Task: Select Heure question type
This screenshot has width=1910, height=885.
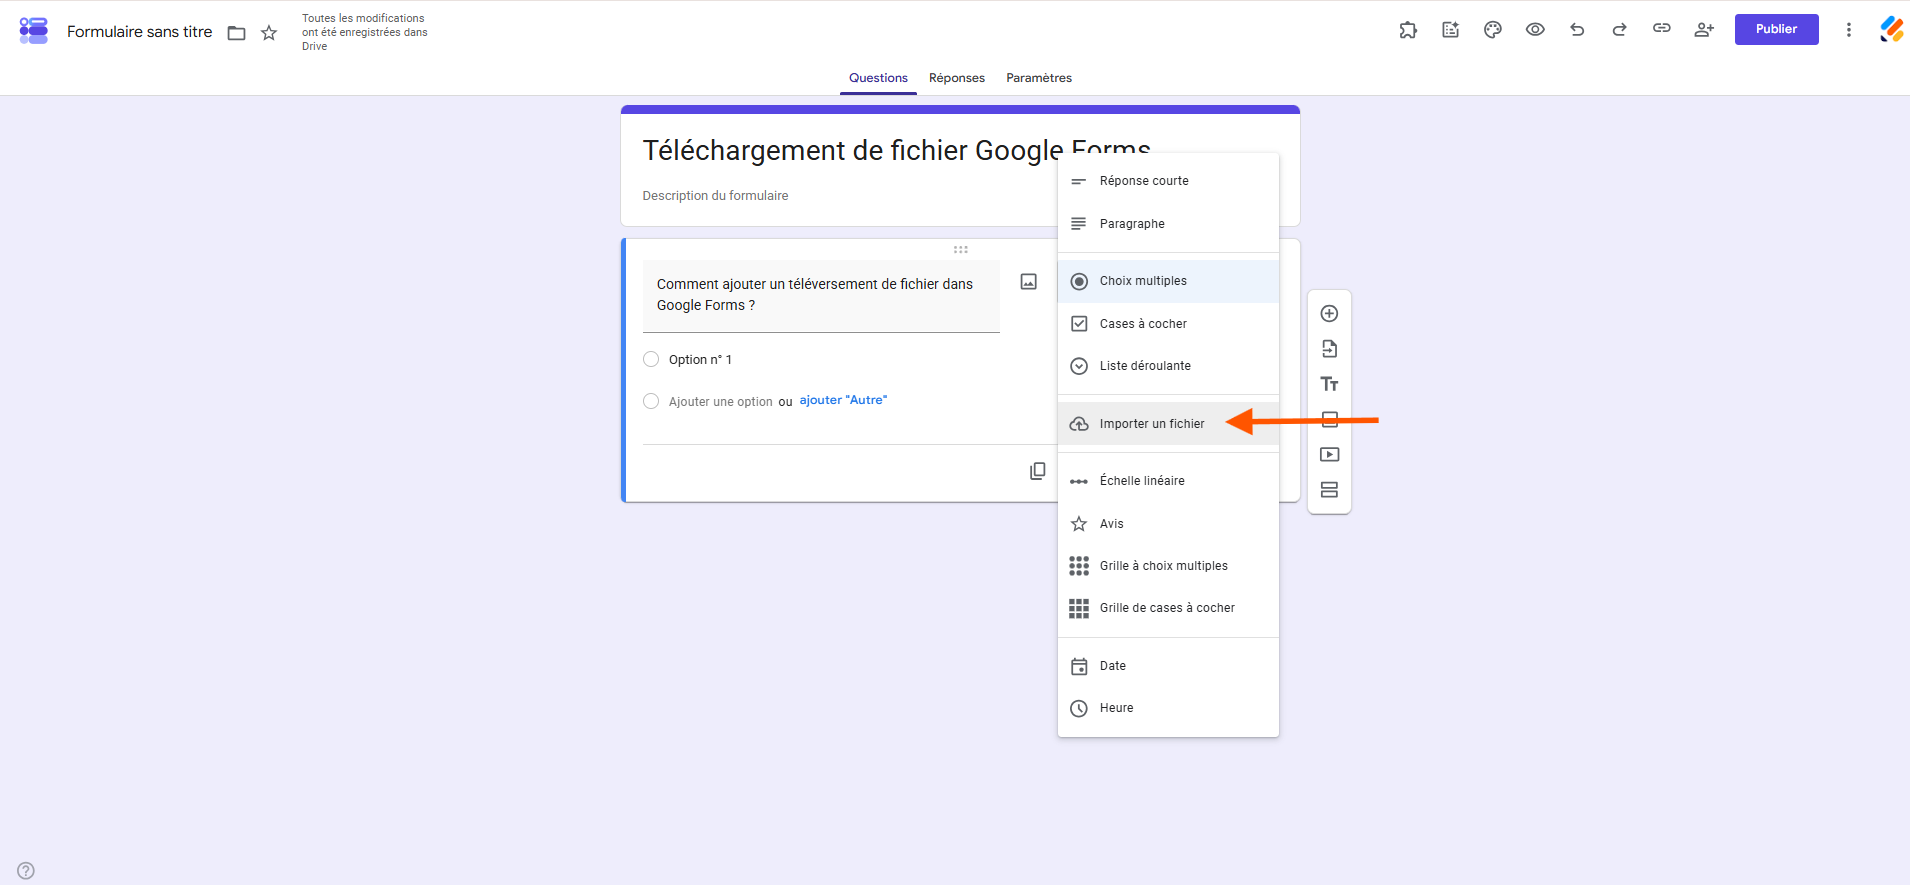Action: pos(1168,708)
